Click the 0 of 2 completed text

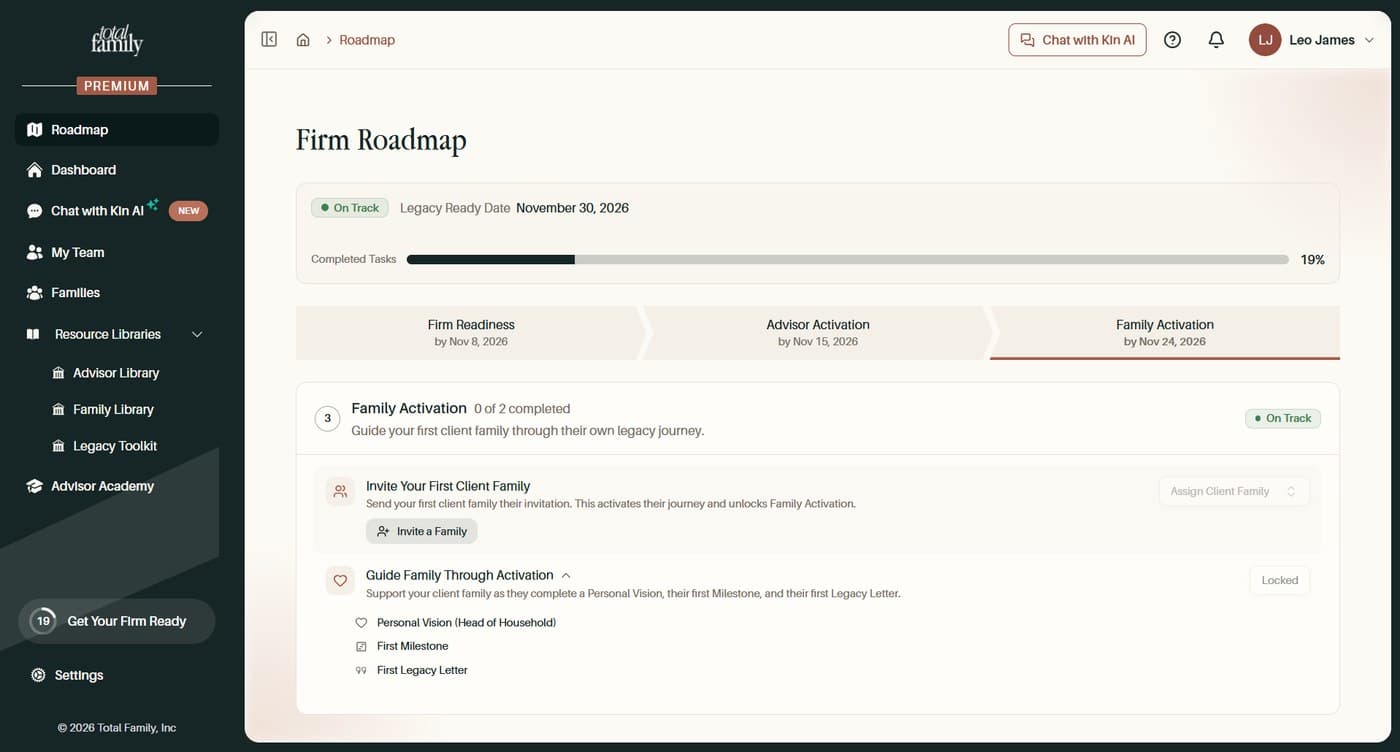(x=522, y=409)
